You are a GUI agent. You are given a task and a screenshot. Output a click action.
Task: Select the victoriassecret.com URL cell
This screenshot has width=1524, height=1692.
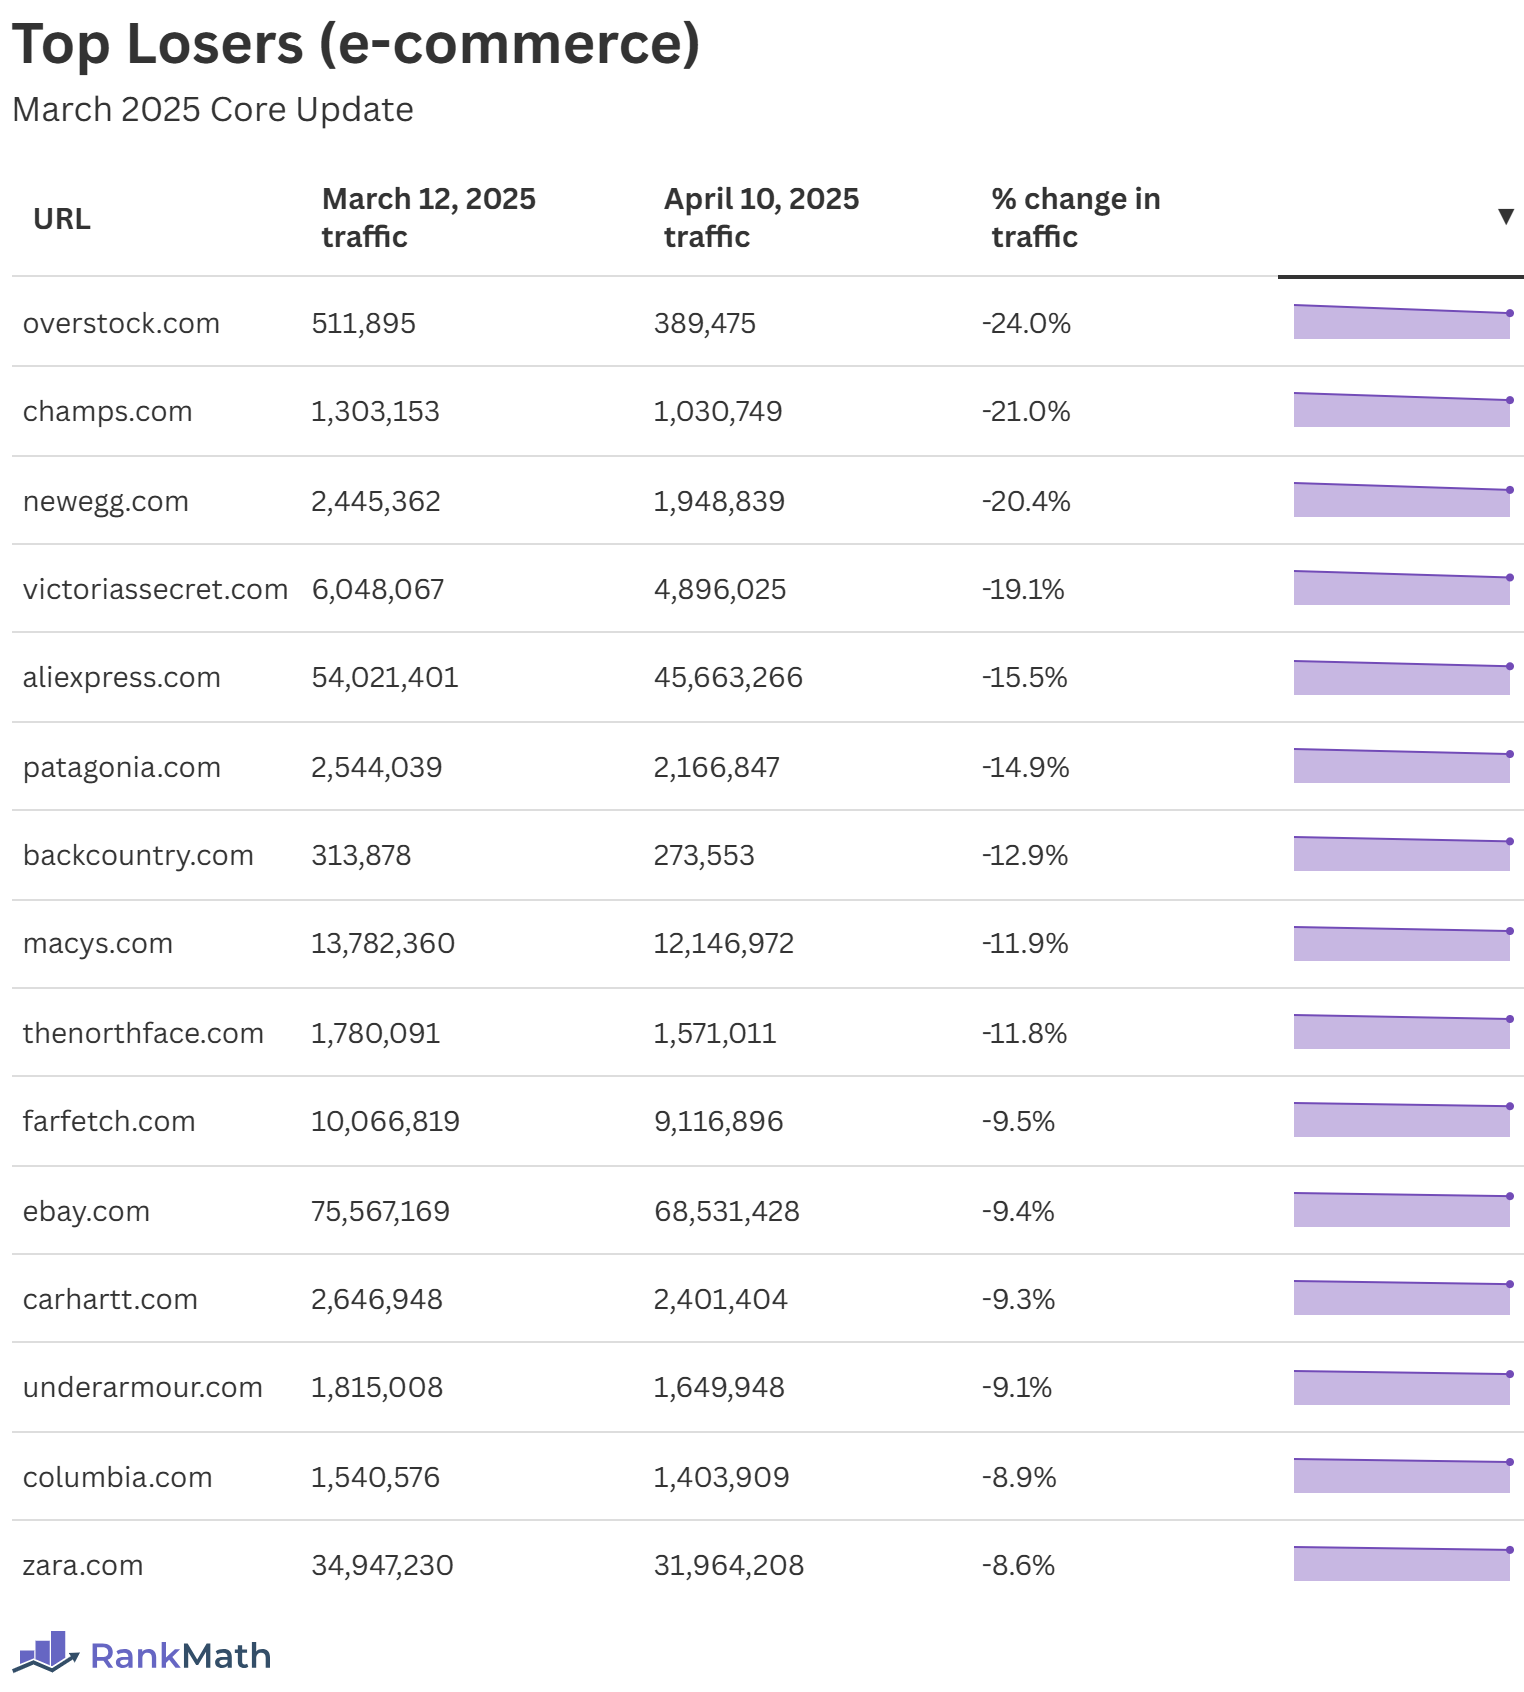(155, 589)
